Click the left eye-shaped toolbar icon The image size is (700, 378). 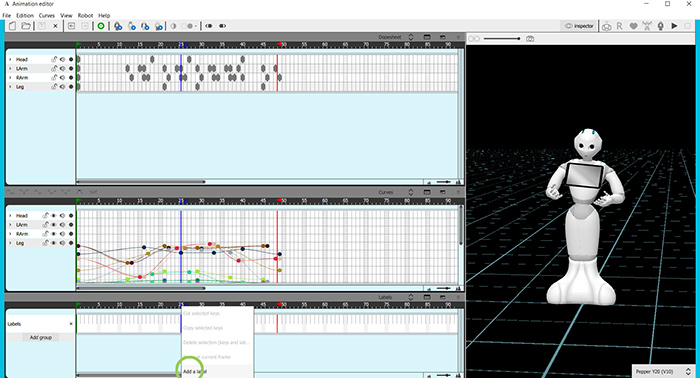(x=209, y=26)
